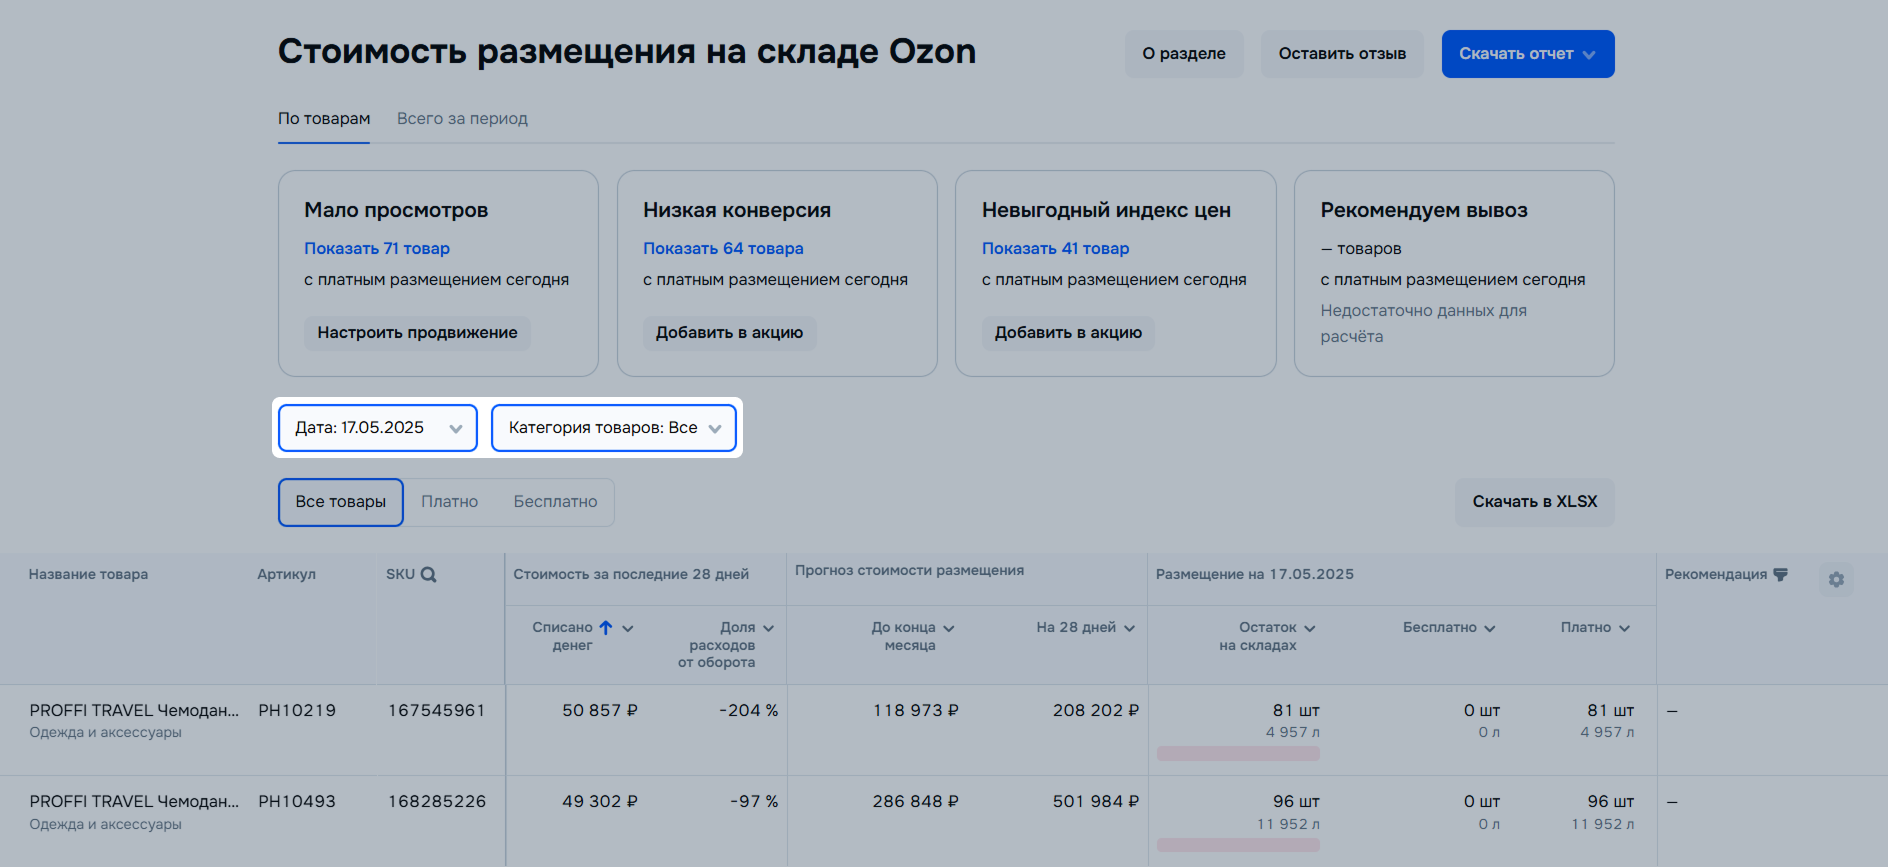Select the Все товары filter tab

click(341, 502)
